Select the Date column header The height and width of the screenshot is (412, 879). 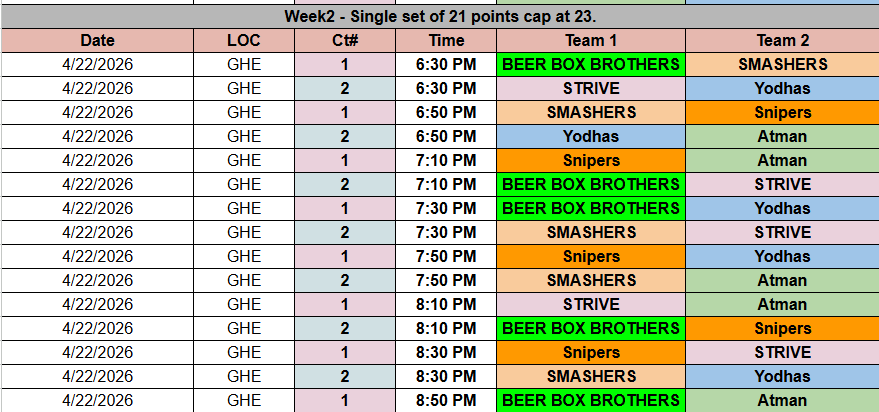tap(97, 41)
